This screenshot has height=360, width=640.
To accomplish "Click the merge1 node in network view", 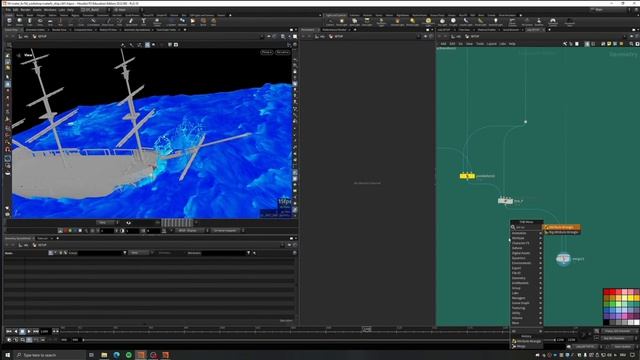I will click(563, 259).
